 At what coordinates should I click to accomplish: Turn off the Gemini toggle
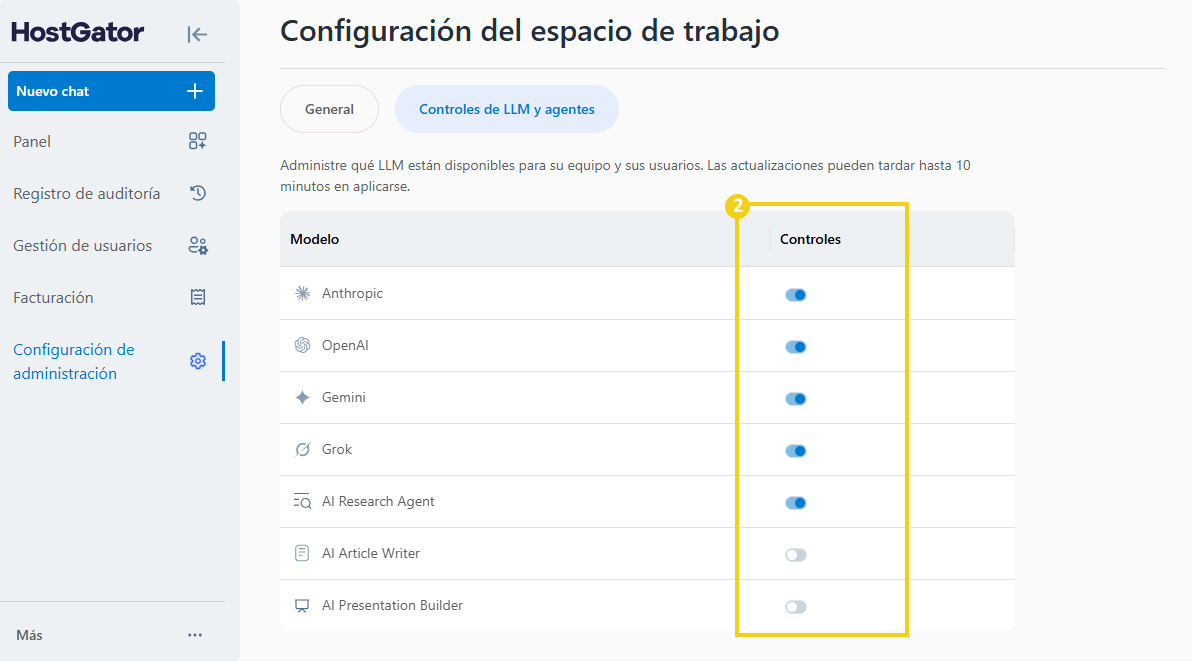click(x=796, y=399)
